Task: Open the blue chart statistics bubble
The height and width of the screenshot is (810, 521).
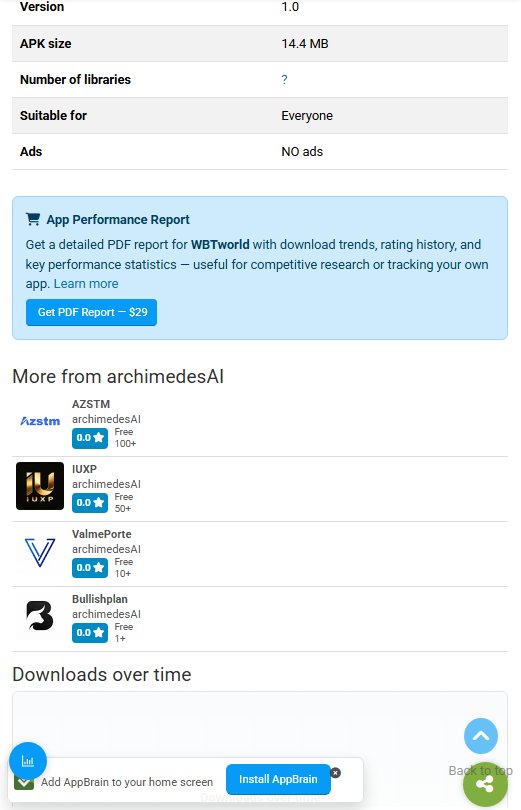Action: pyautogui.click(x=28, y=761)
